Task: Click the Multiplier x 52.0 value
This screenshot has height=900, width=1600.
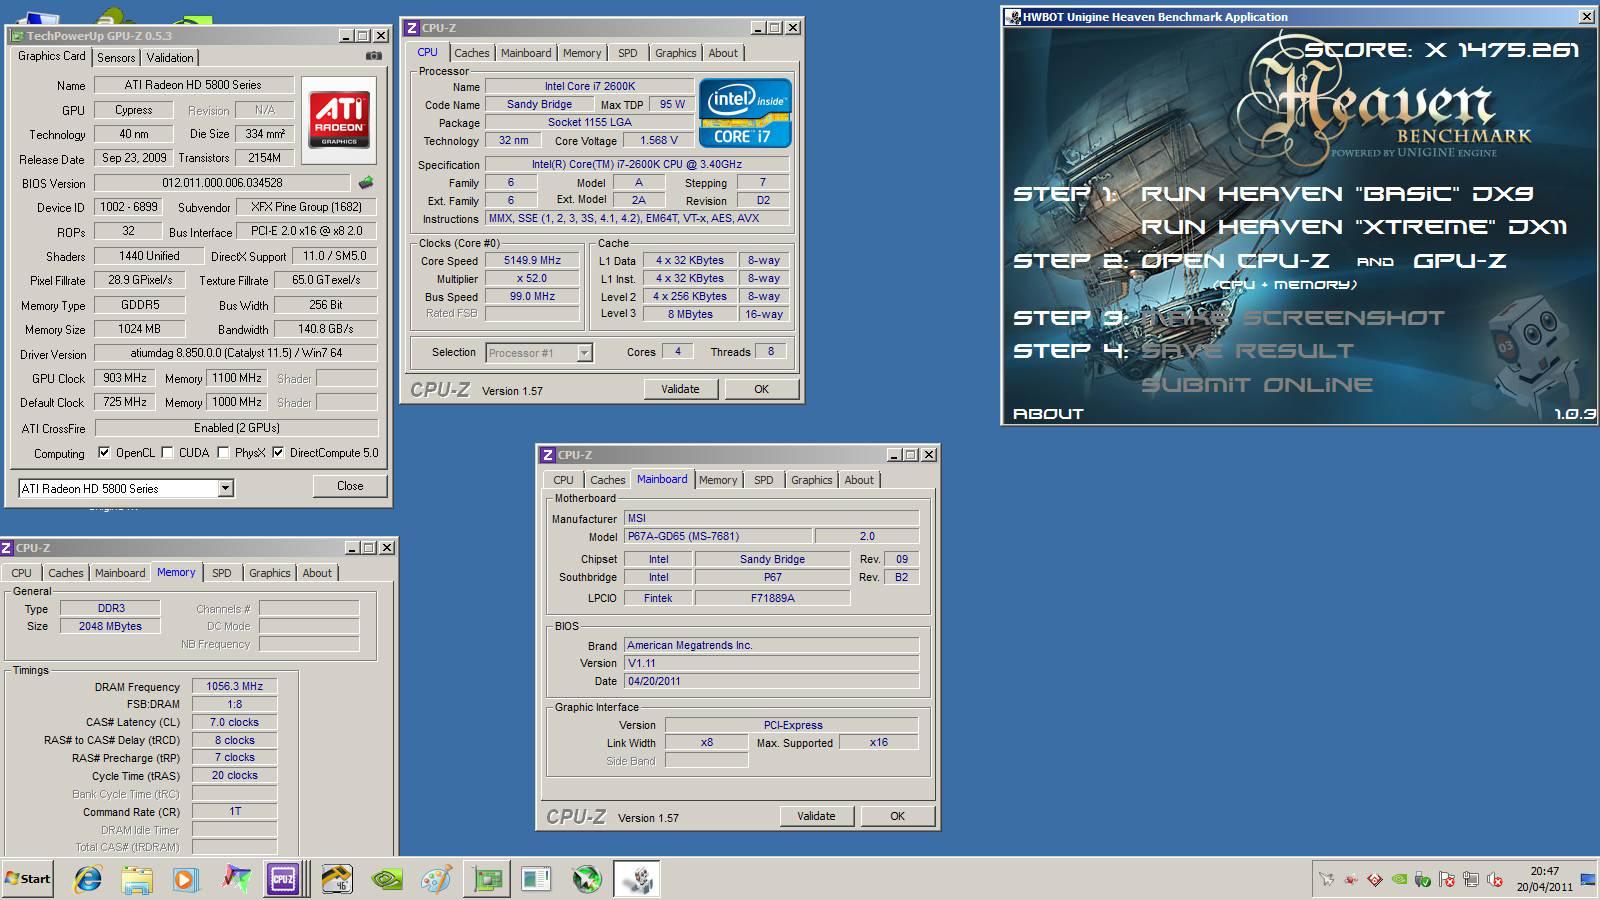Action: [x=532, y=278]
